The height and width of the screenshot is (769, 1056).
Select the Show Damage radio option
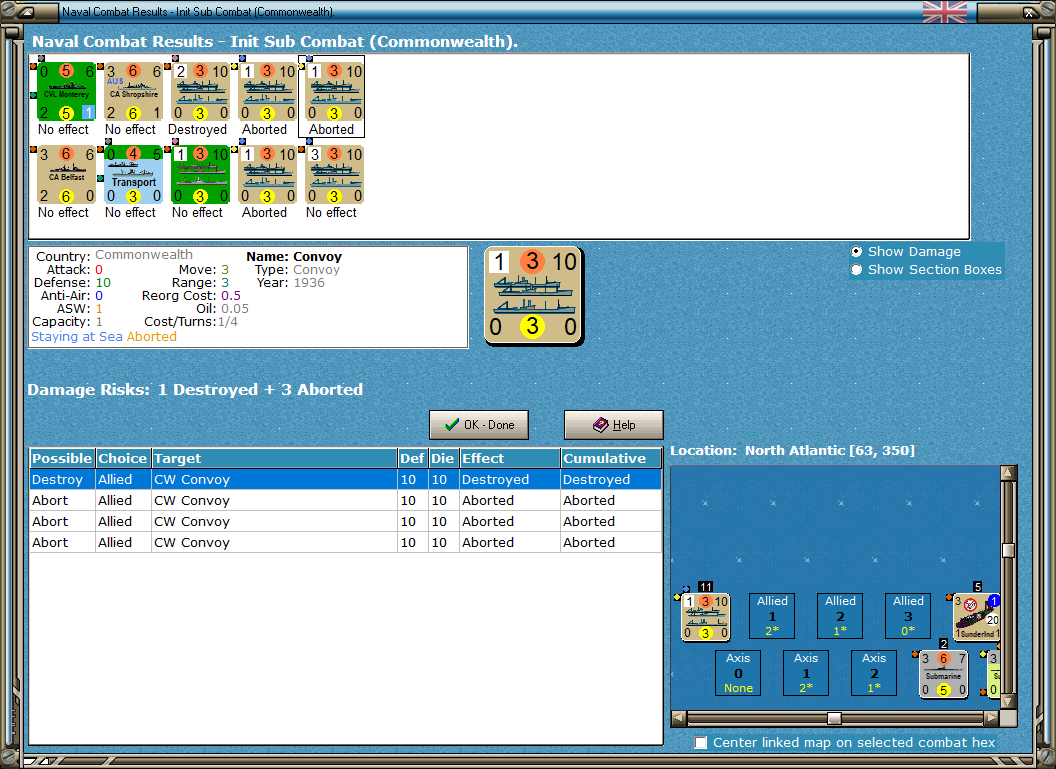[857, 252]
